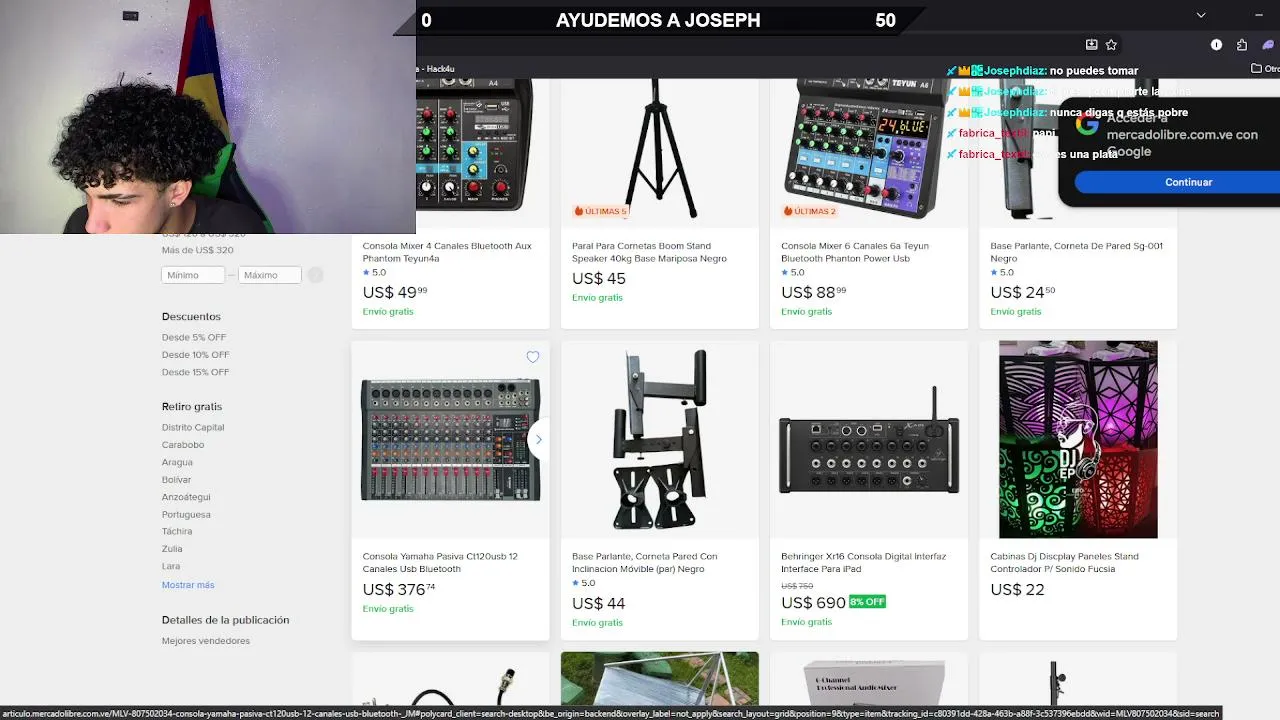This screenshot has width=1280, height=720.
Task: Open Base Parlante Corneta Pared Inclinacion Movible title
Action: [645, 562]
